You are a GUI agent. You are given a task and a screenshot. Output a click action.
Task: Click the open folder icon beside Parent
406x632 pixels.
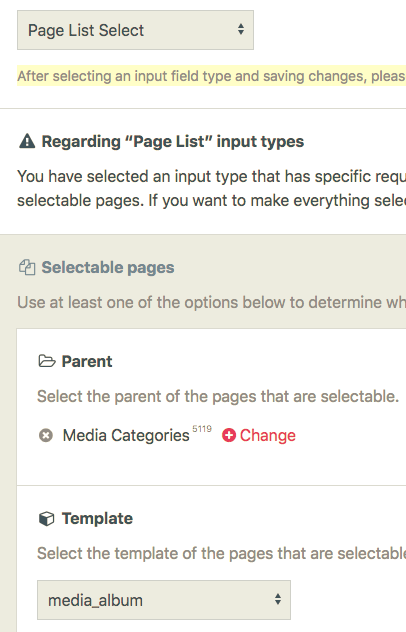point(47,361)
